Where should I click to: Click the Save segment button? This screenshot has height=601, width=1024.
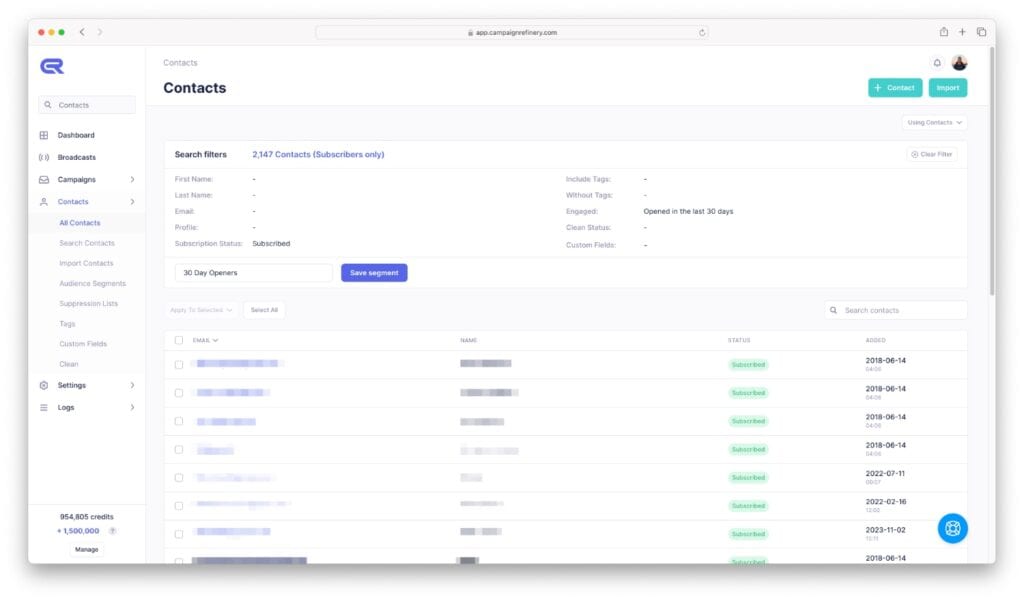(x=374, y=273)
